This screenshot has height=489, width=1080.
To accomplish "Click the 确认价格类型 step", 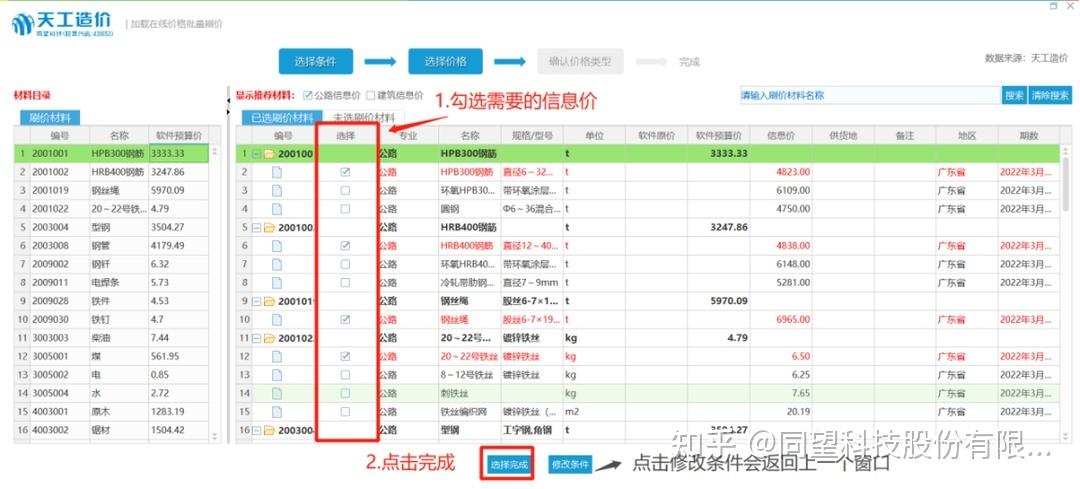I will [580, 61].
